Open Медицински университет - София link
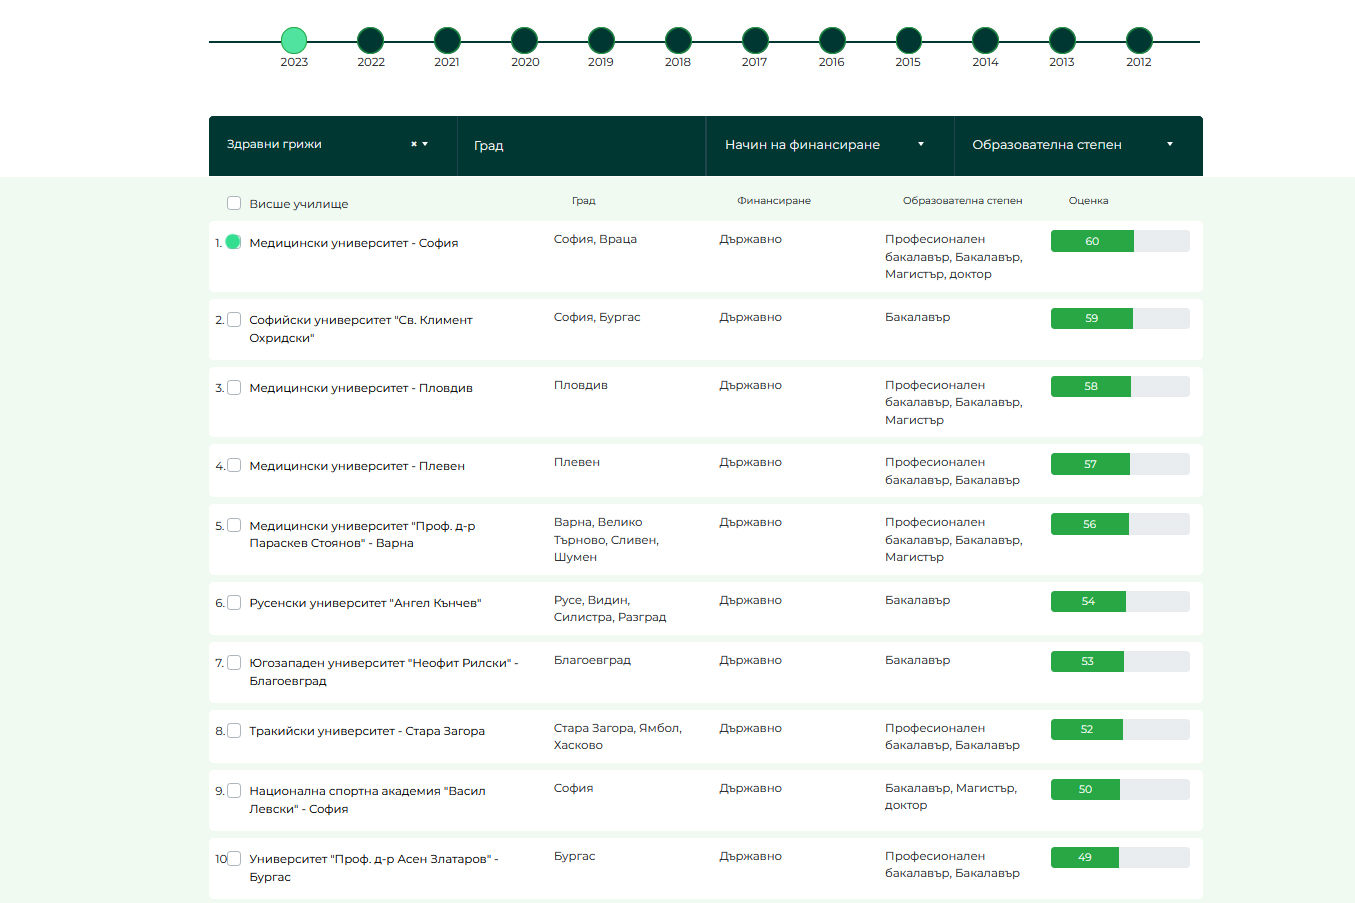 [x=354, y=243]
